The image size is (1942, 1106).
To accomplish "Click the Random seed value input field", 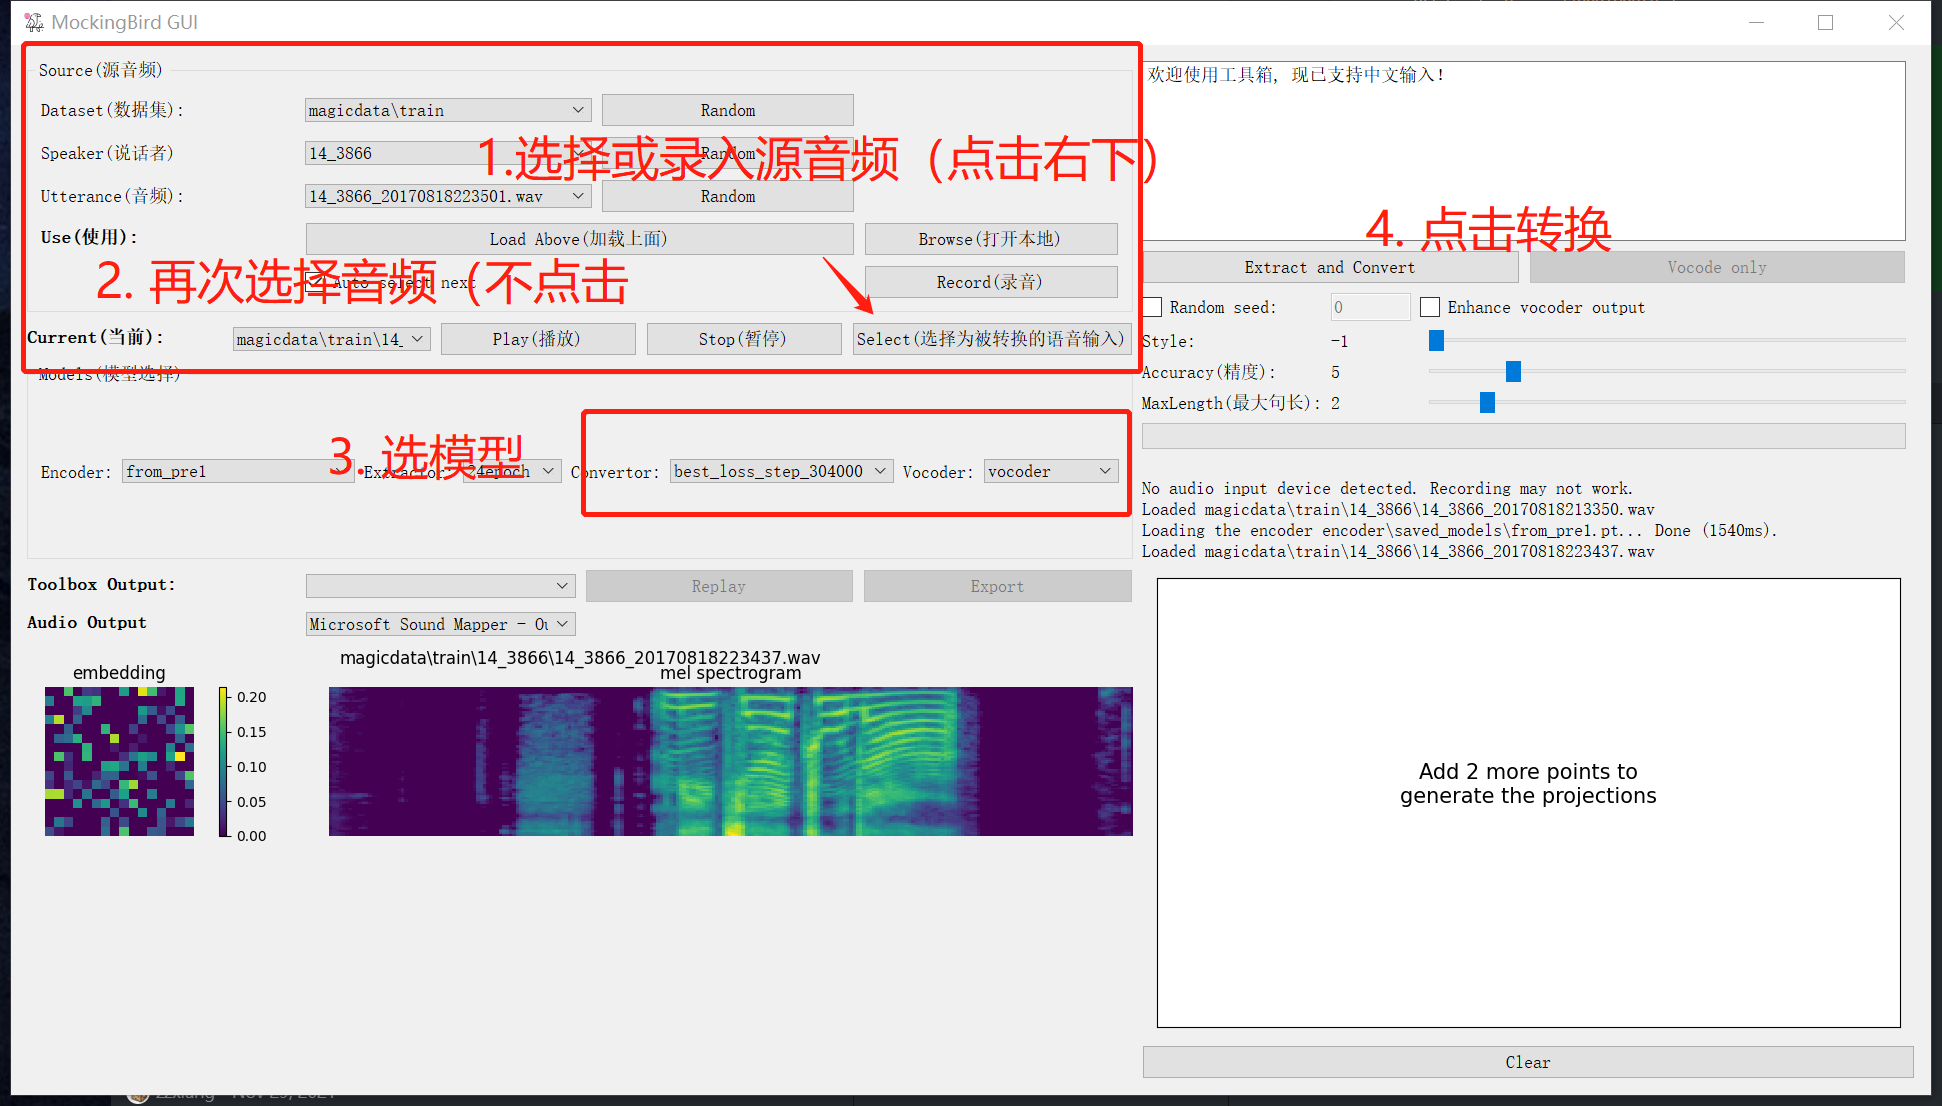I will point(1369,306).
